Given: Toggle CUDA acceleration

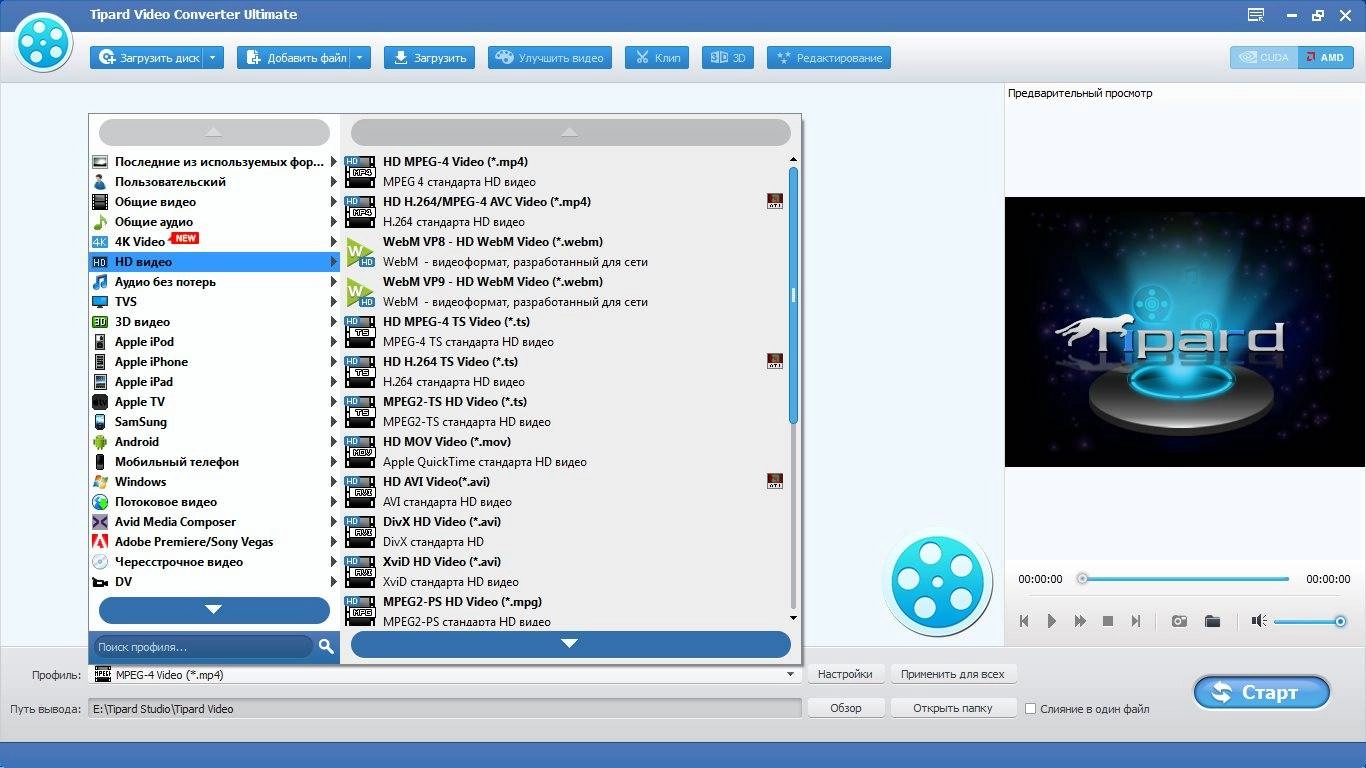Looking at the screenshot, I should [x=1264, y=57].
